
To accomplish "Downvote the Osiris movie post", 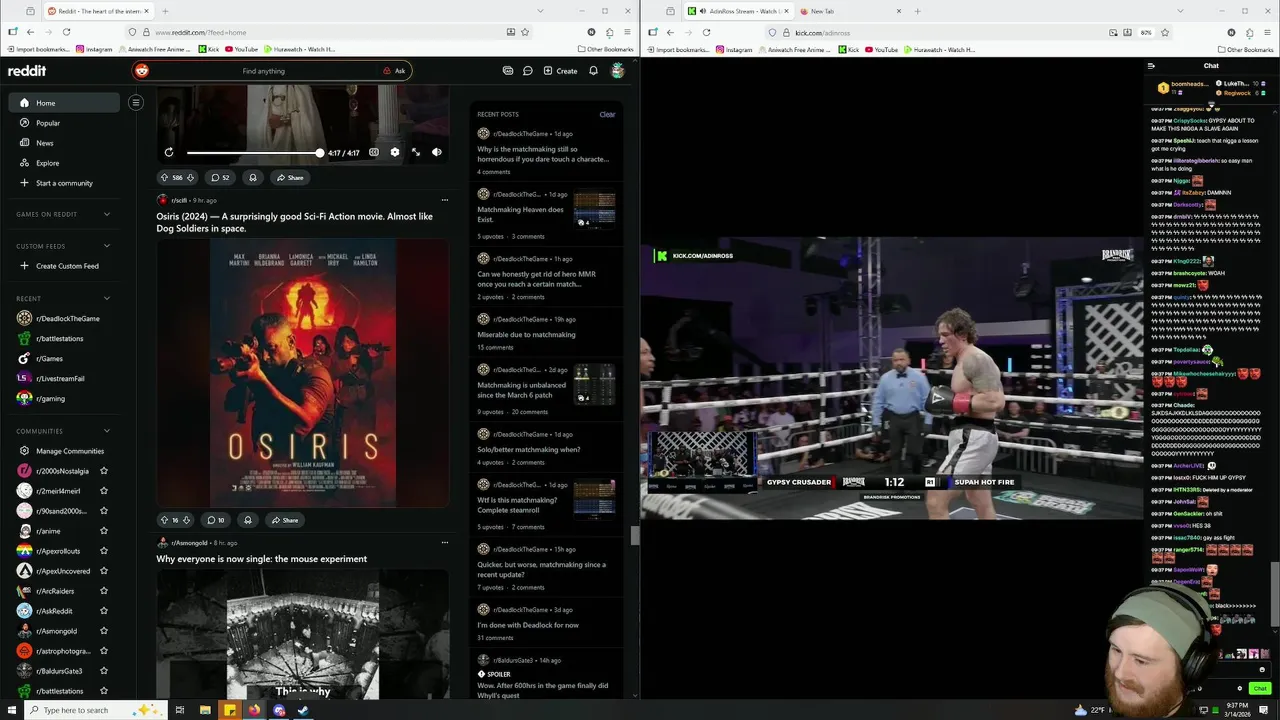I will 186,520.
